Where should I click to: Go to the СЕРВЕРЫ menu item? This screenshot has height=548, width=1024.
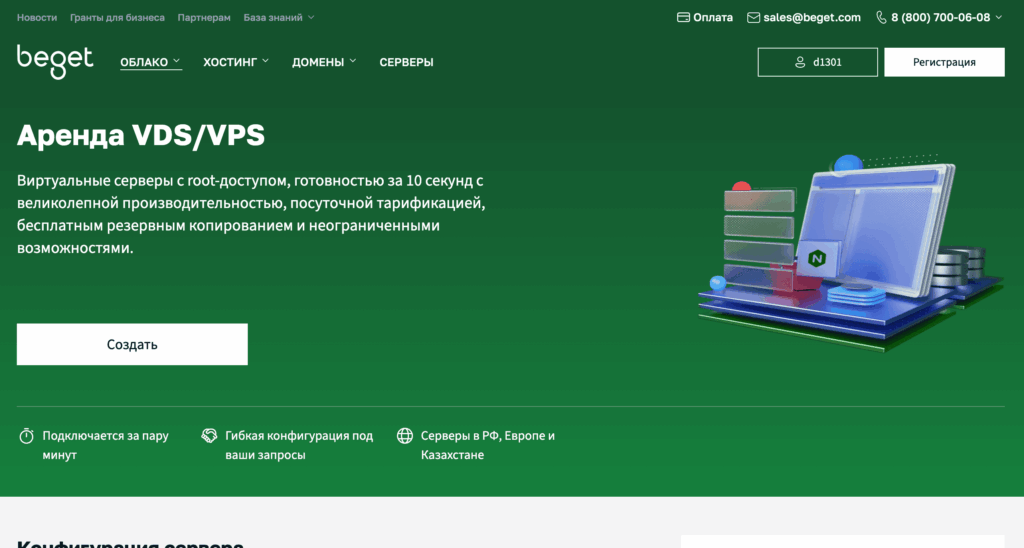(x=406, y=62)
